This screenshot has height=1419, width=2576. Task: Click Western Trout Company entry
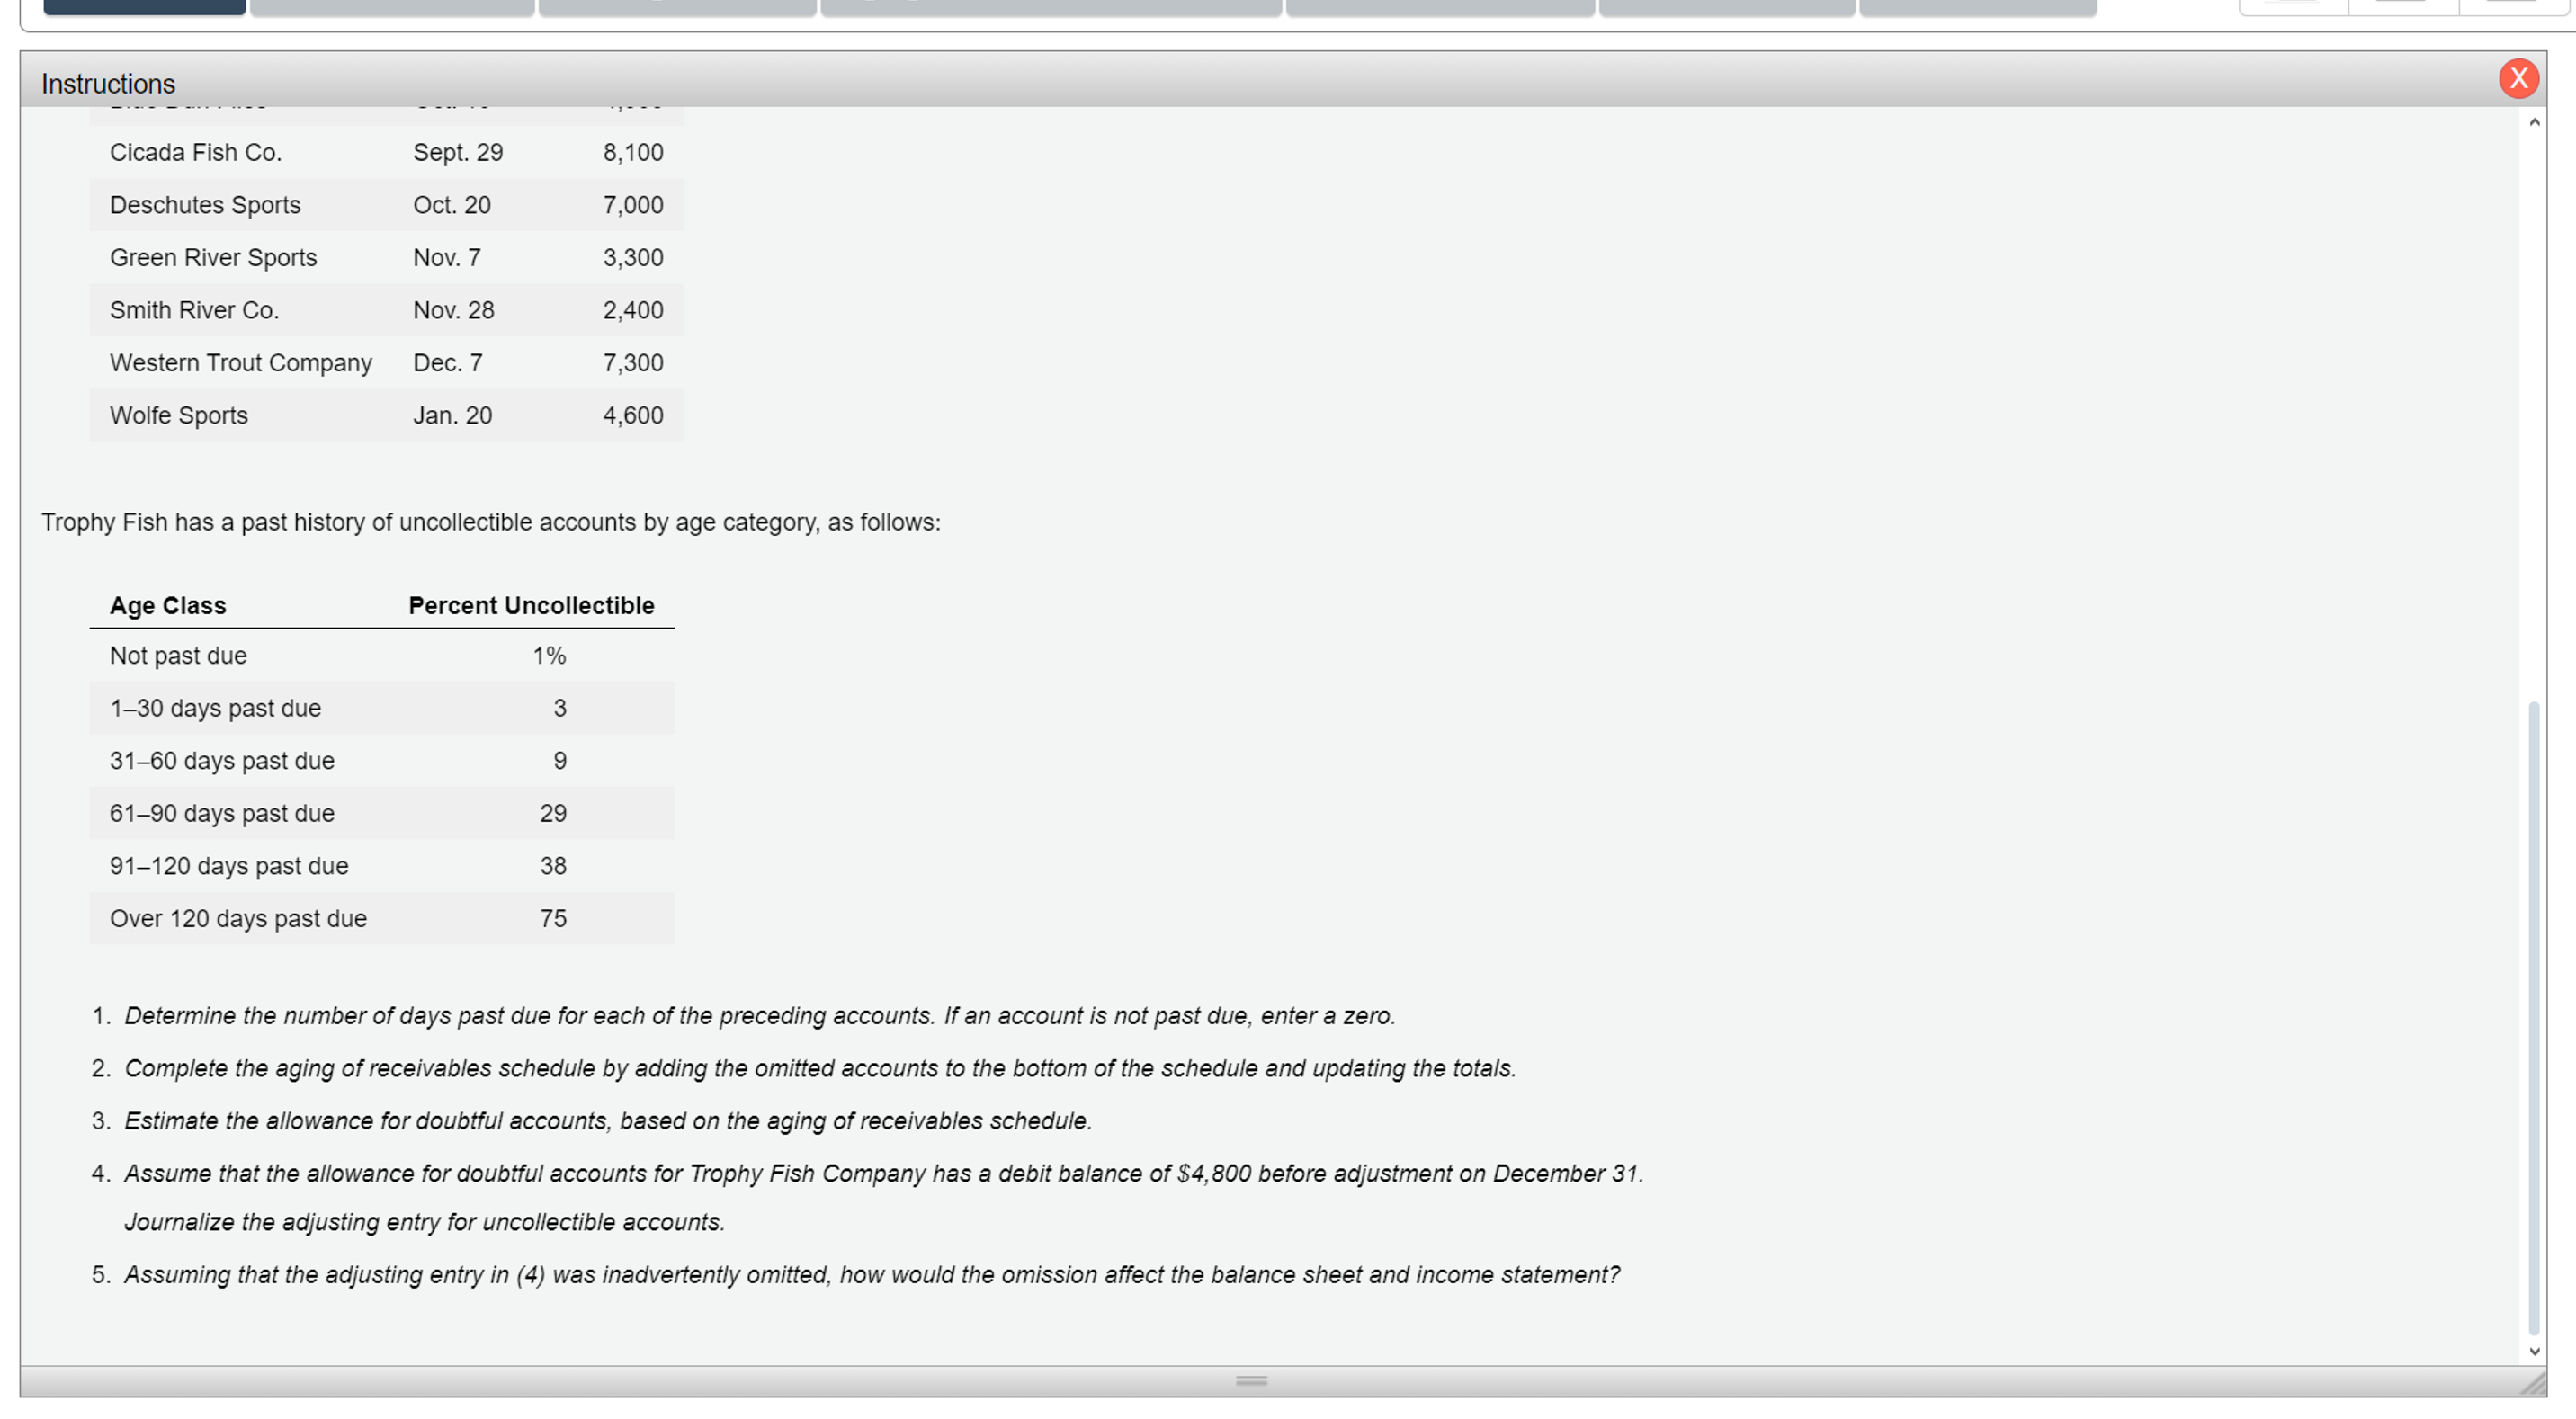[x=241, y=363]
